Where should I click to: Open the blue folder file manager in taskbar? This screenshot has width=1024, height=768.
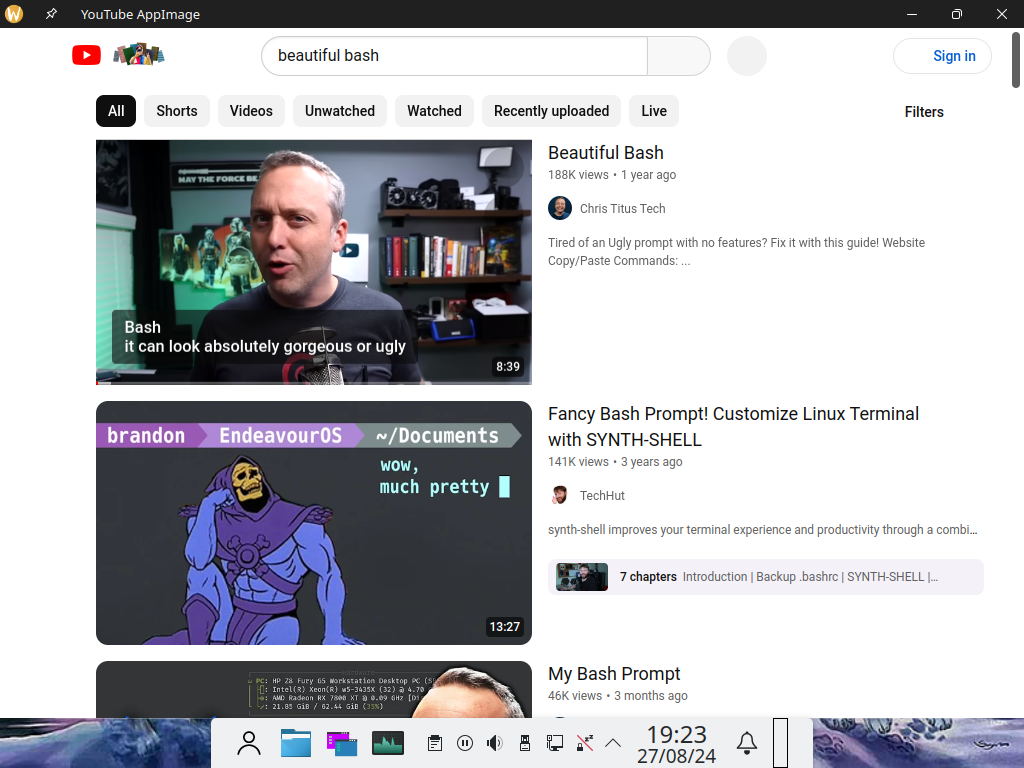296,743
